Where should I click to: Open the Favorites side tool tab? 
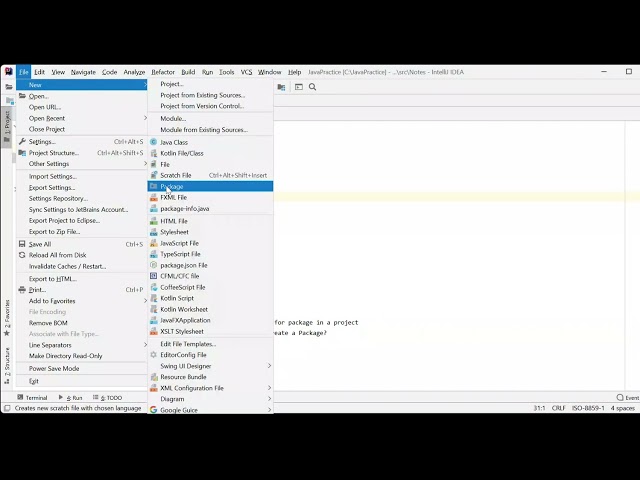7,318
